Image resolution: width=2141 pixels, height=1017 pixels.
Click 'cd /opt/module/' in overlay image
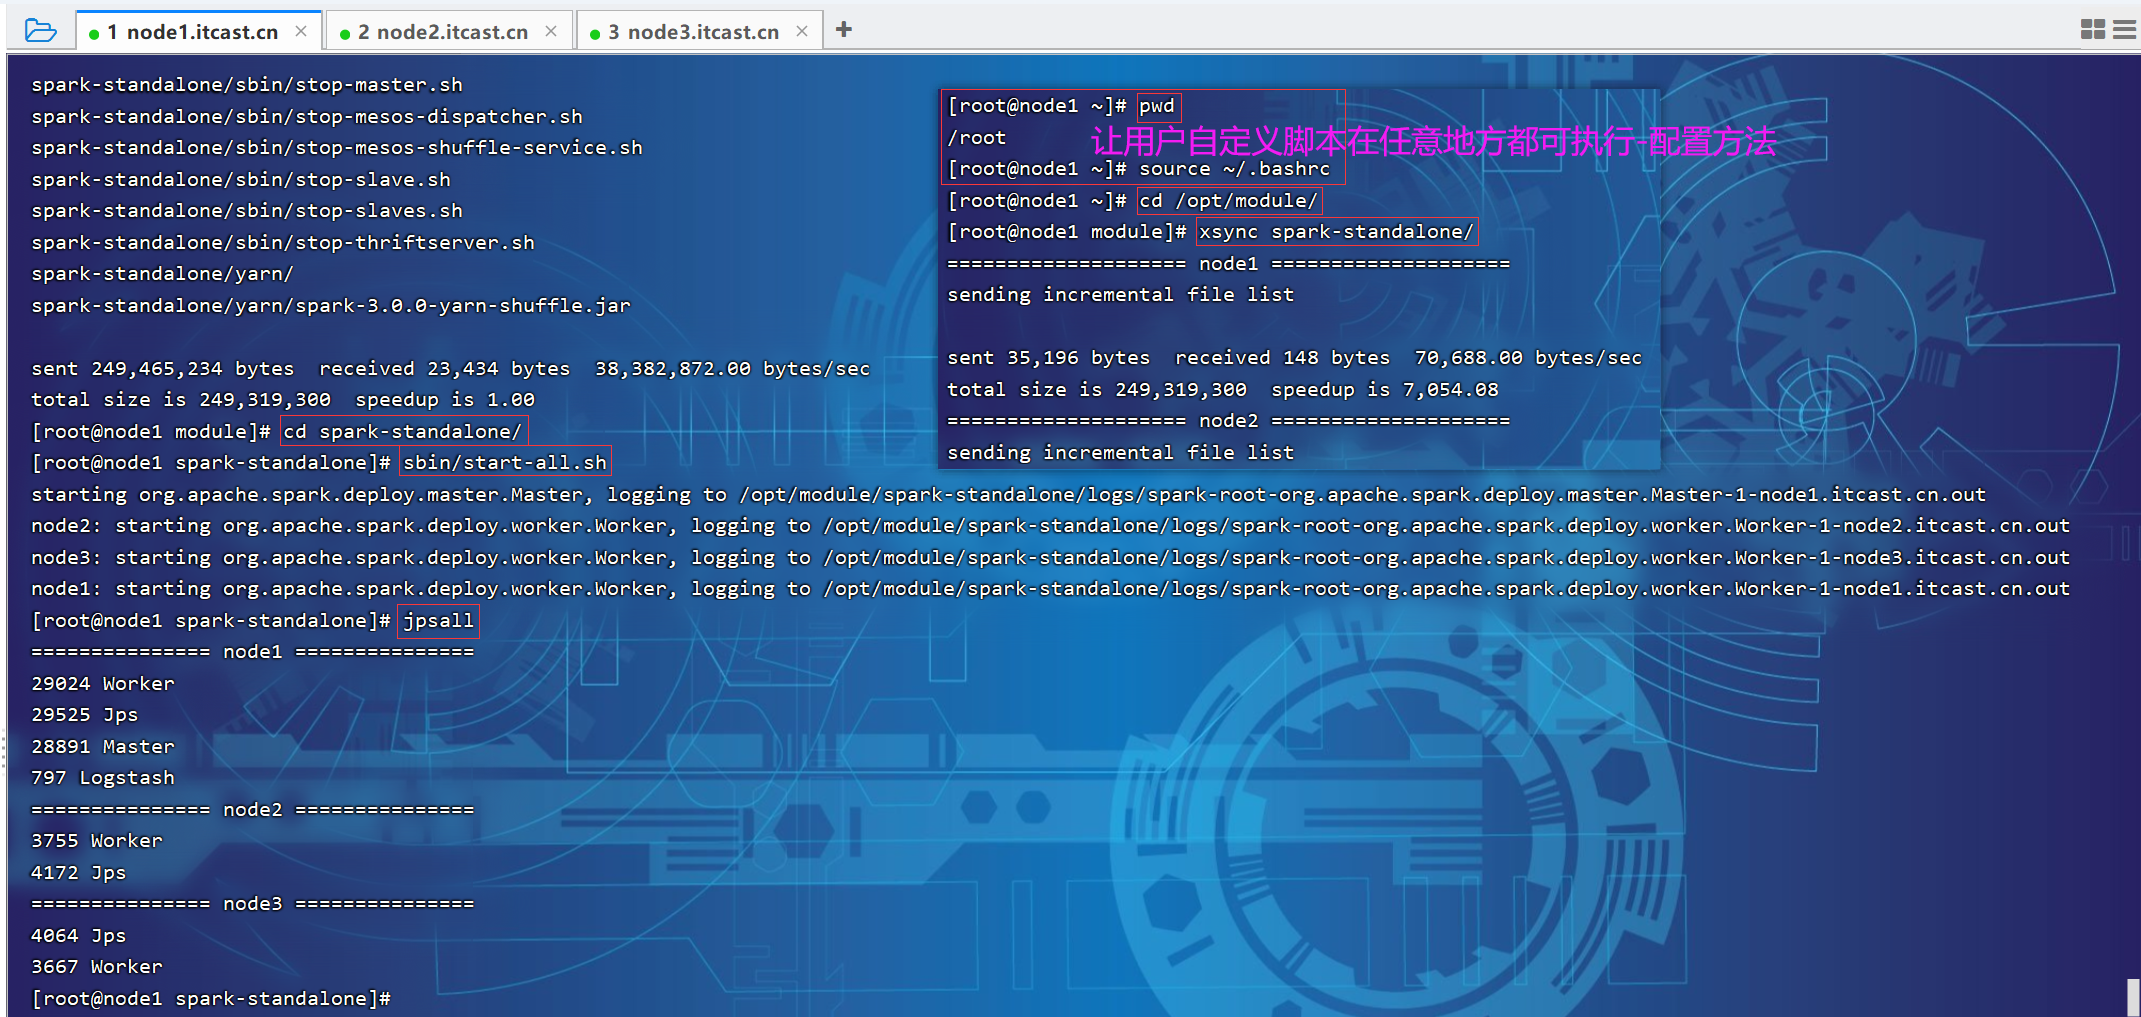pyautogui.click(x=1229, y=201)
